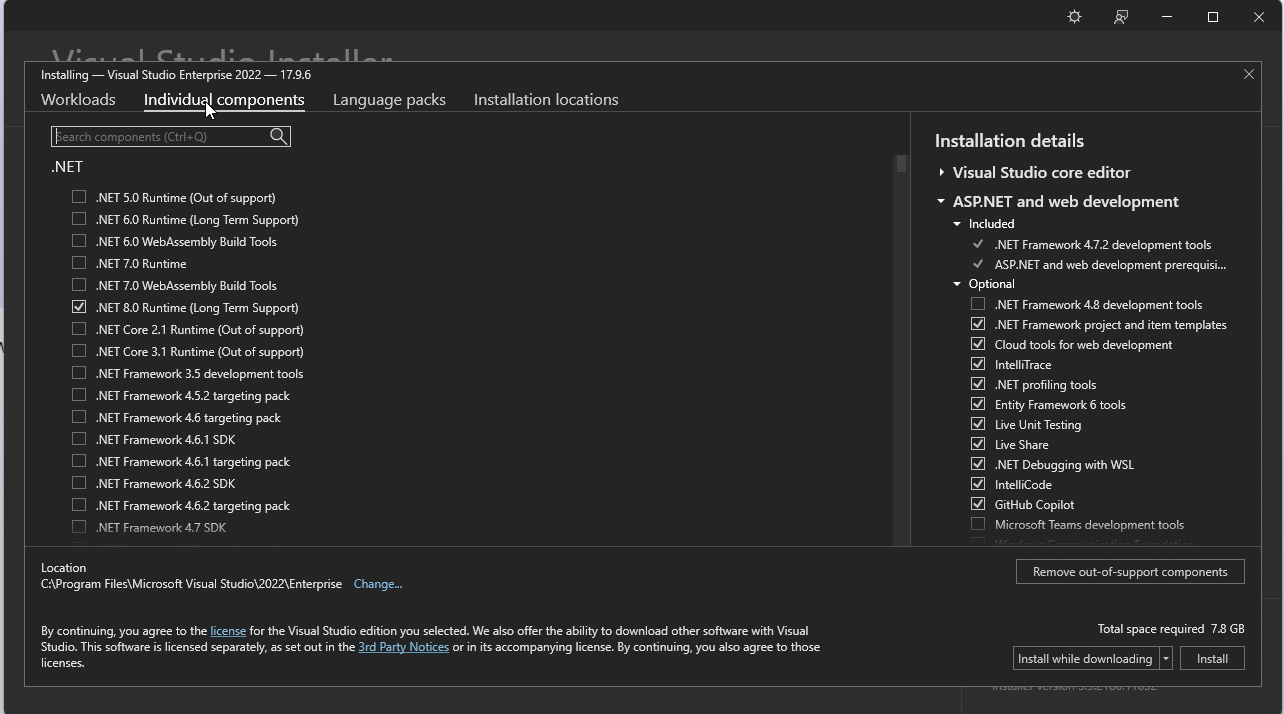The width and height of the screenshot is (1284, 714).
Task: Click the feedback icon in title bar
Action: pos(1121,17)
